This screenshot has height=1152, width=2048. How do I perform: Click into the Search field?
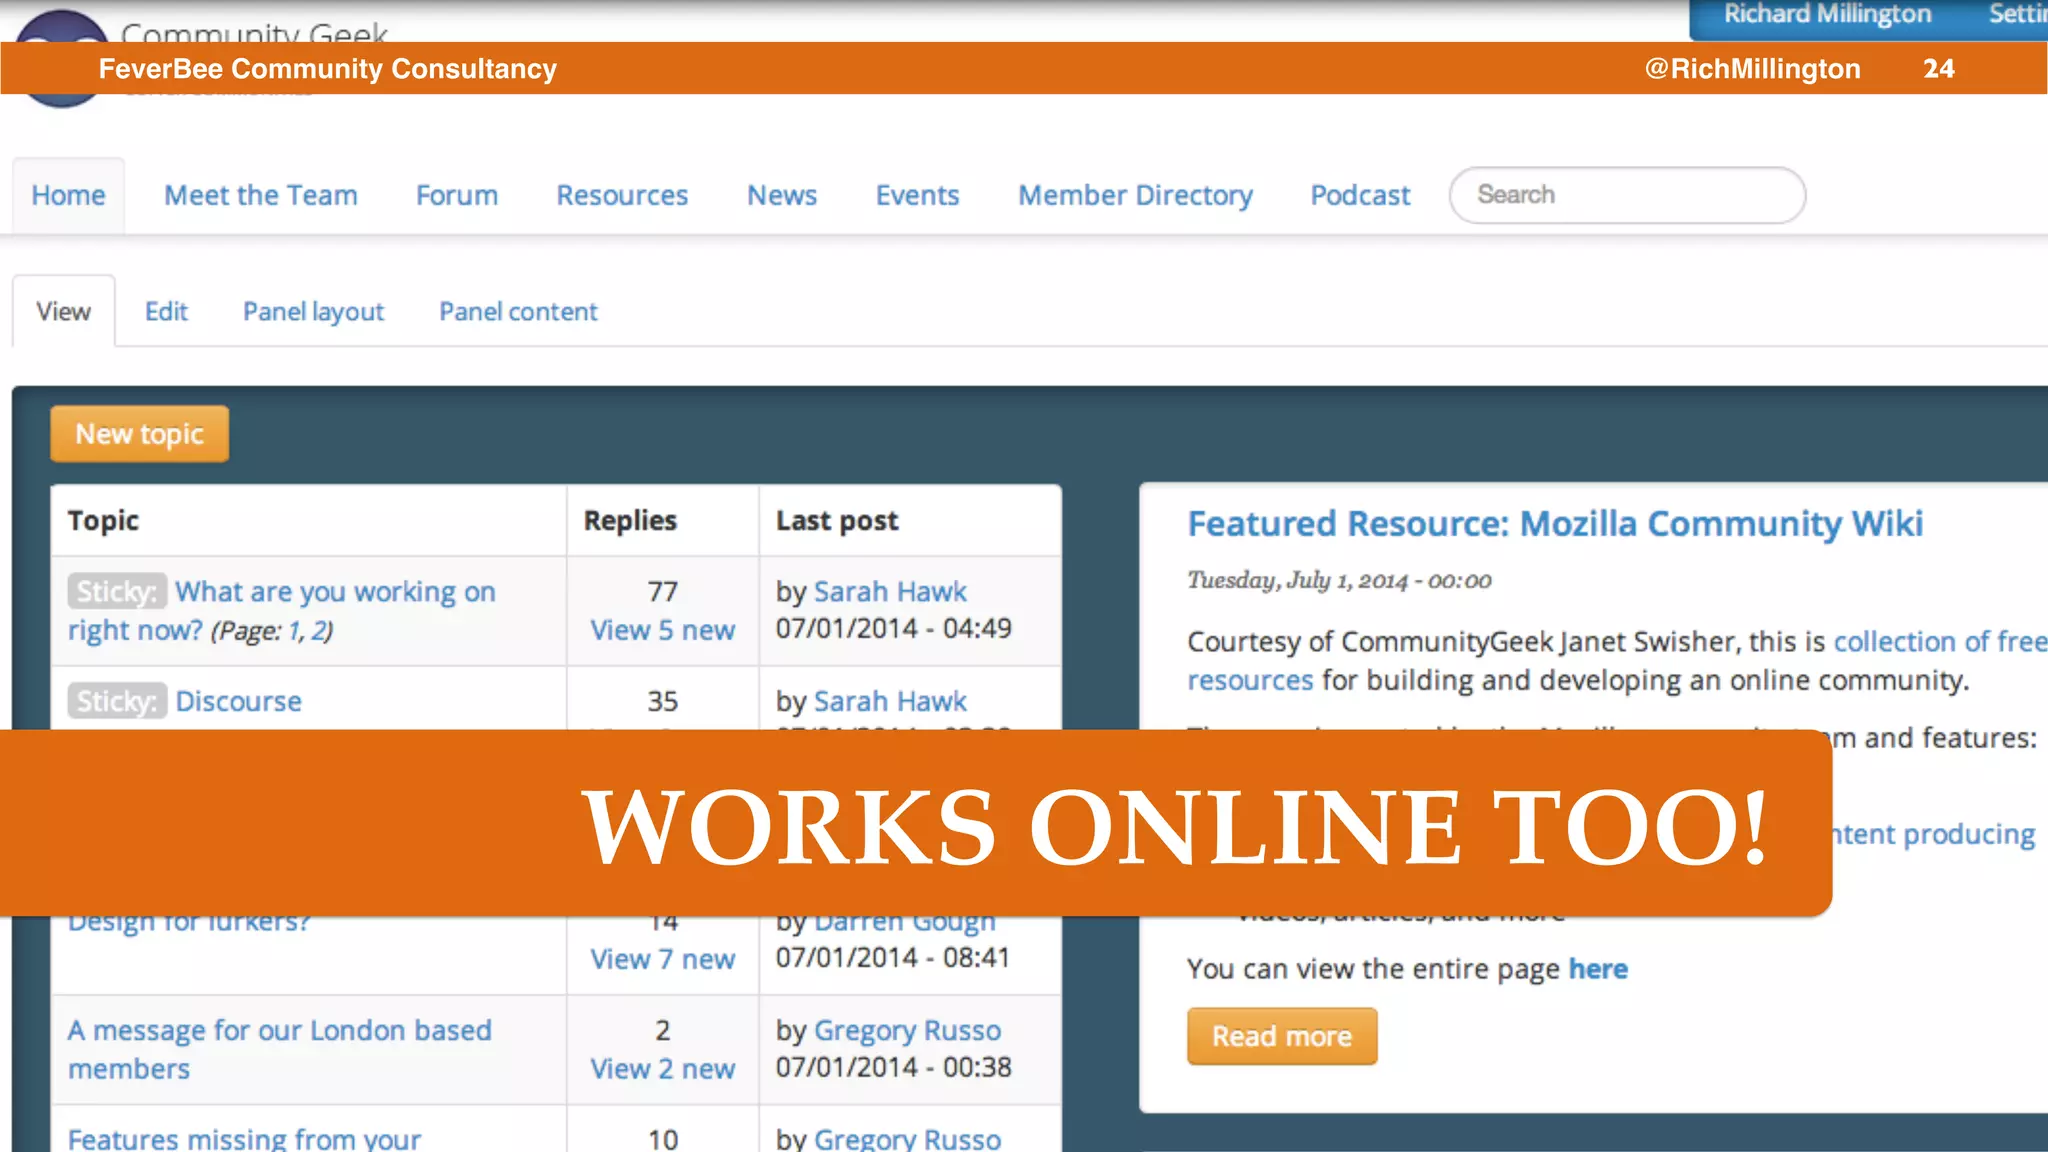click(1627, 195)
